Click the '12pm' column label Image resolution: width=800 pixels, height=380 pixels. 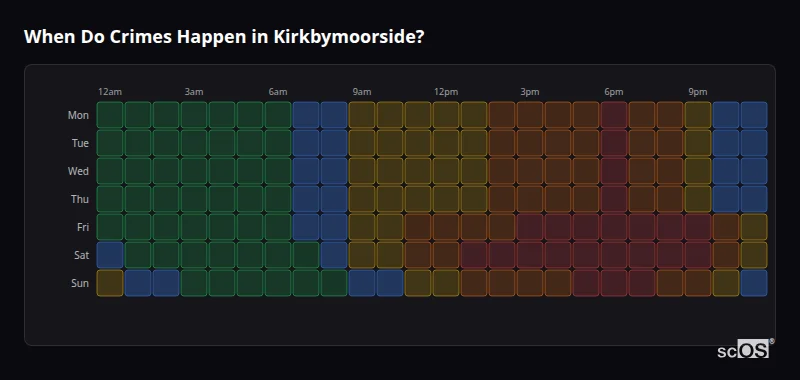click(x=446, y=92)
